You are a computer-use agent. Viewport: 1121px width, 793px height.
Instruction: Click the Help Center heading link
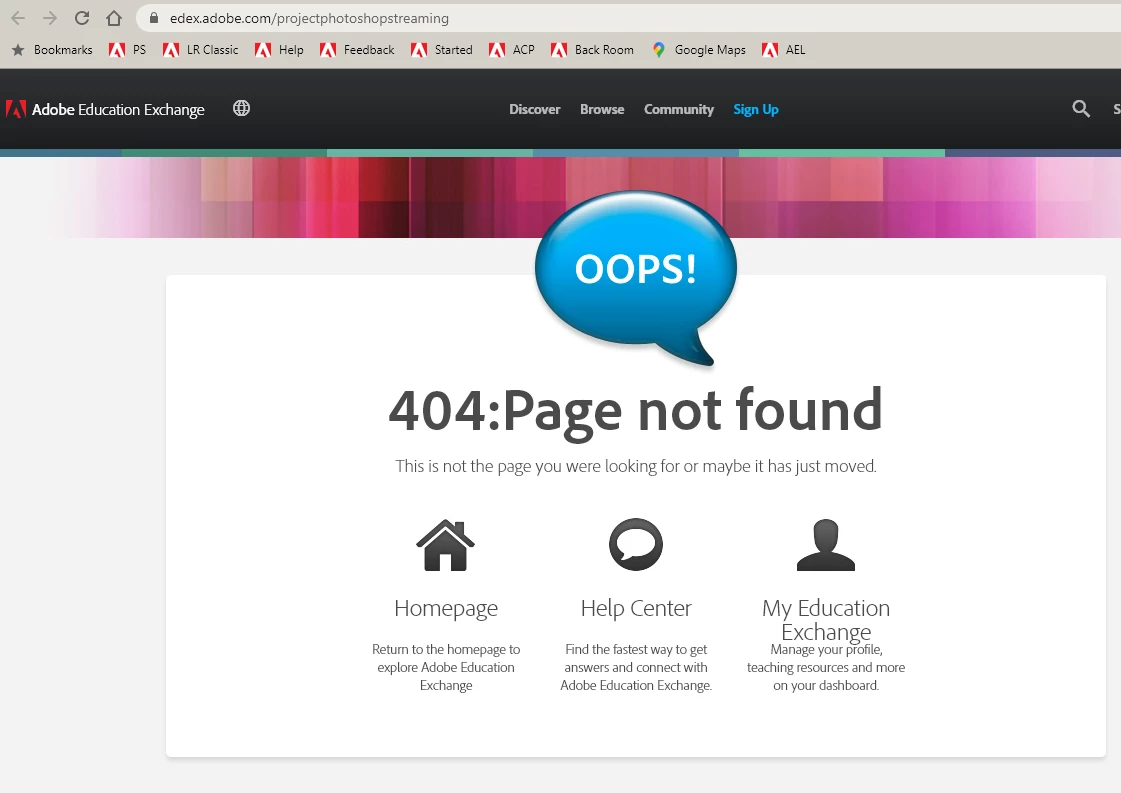636,608
